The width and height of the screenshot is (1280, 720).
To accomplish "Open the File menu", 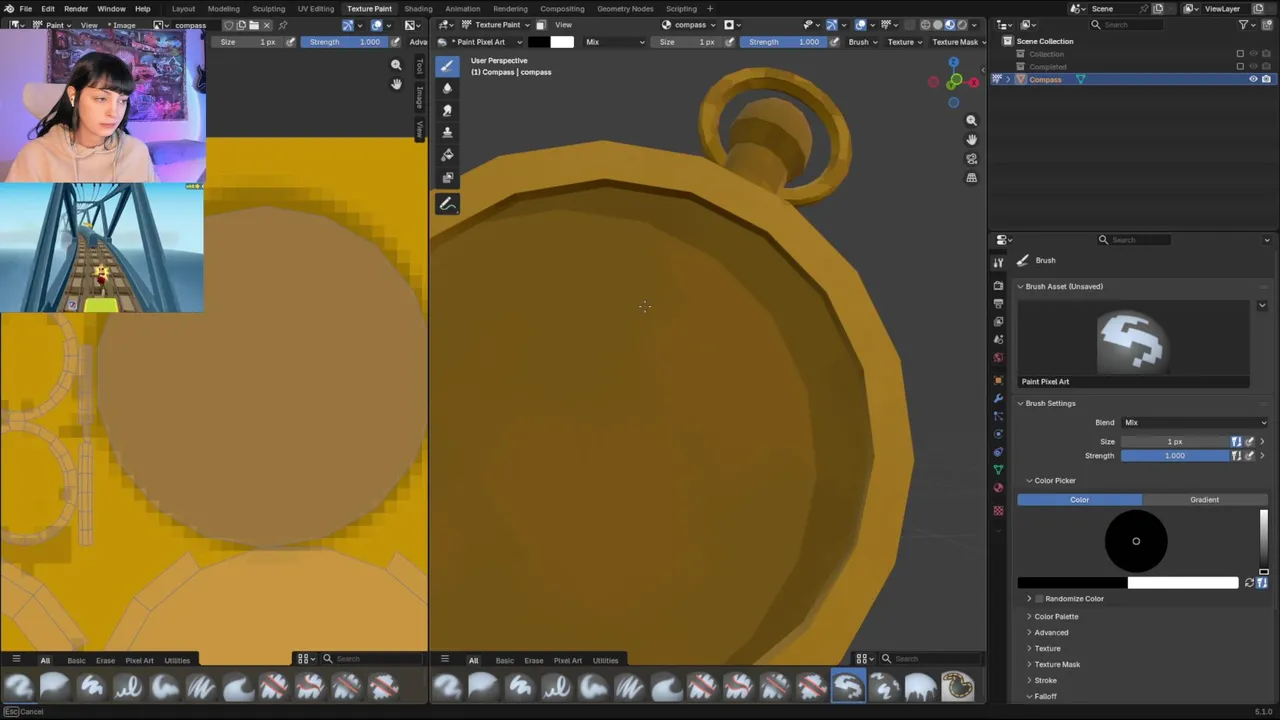I will [x=25, y=8].
